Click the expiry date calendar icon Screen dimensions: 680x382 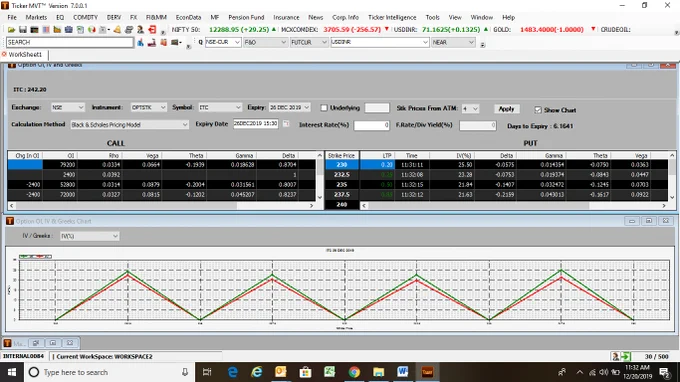pyautogui.click(x=286, y=124)
